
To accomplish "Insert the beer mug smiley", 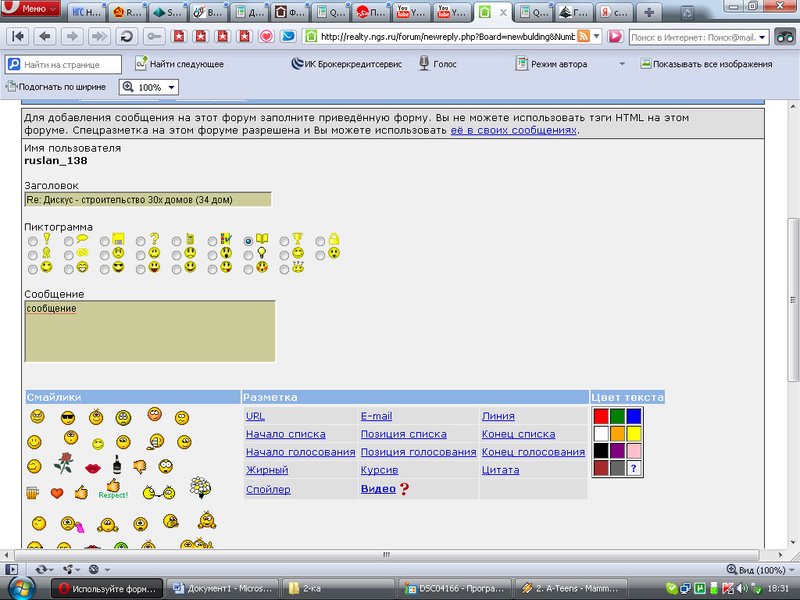I will 32,492.
